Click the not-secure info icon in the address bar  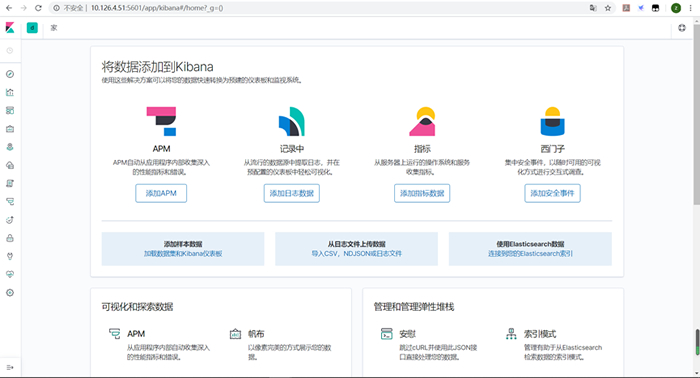(x=57, y=8)
